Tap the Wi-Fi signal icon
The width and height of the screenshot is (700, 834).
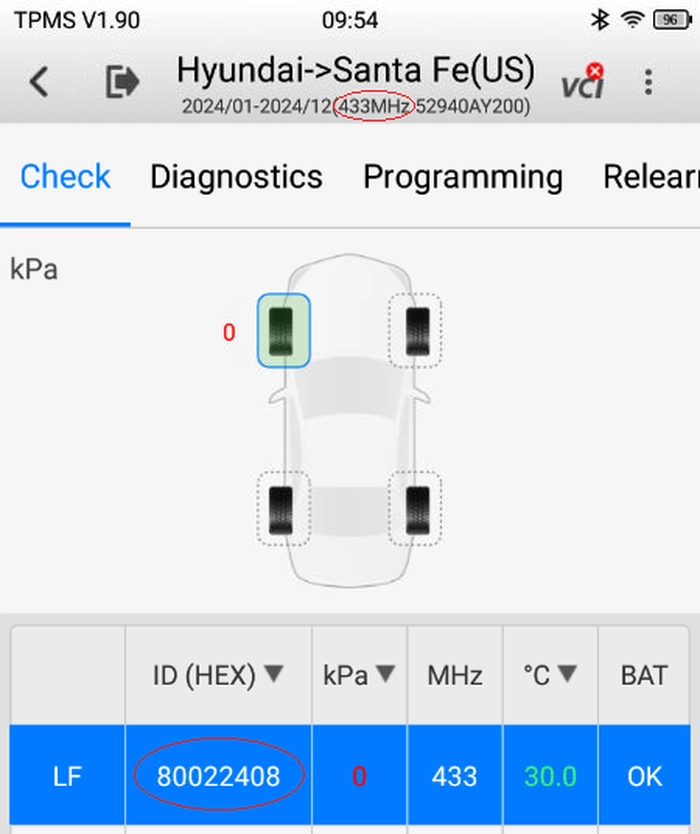click(x=632, y=20)
